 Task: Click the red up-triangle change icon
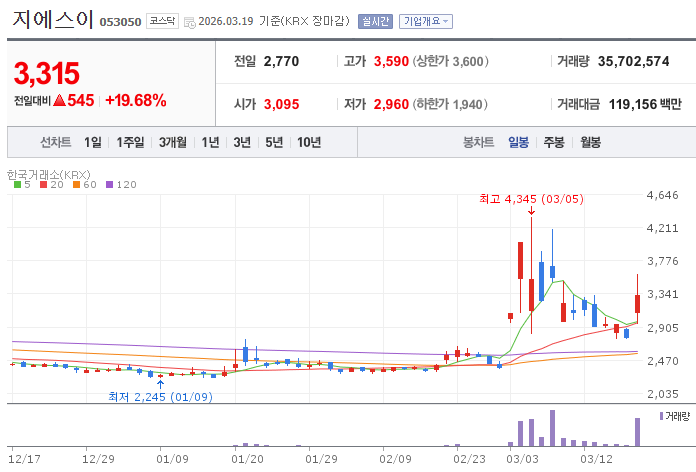[59, 100]
